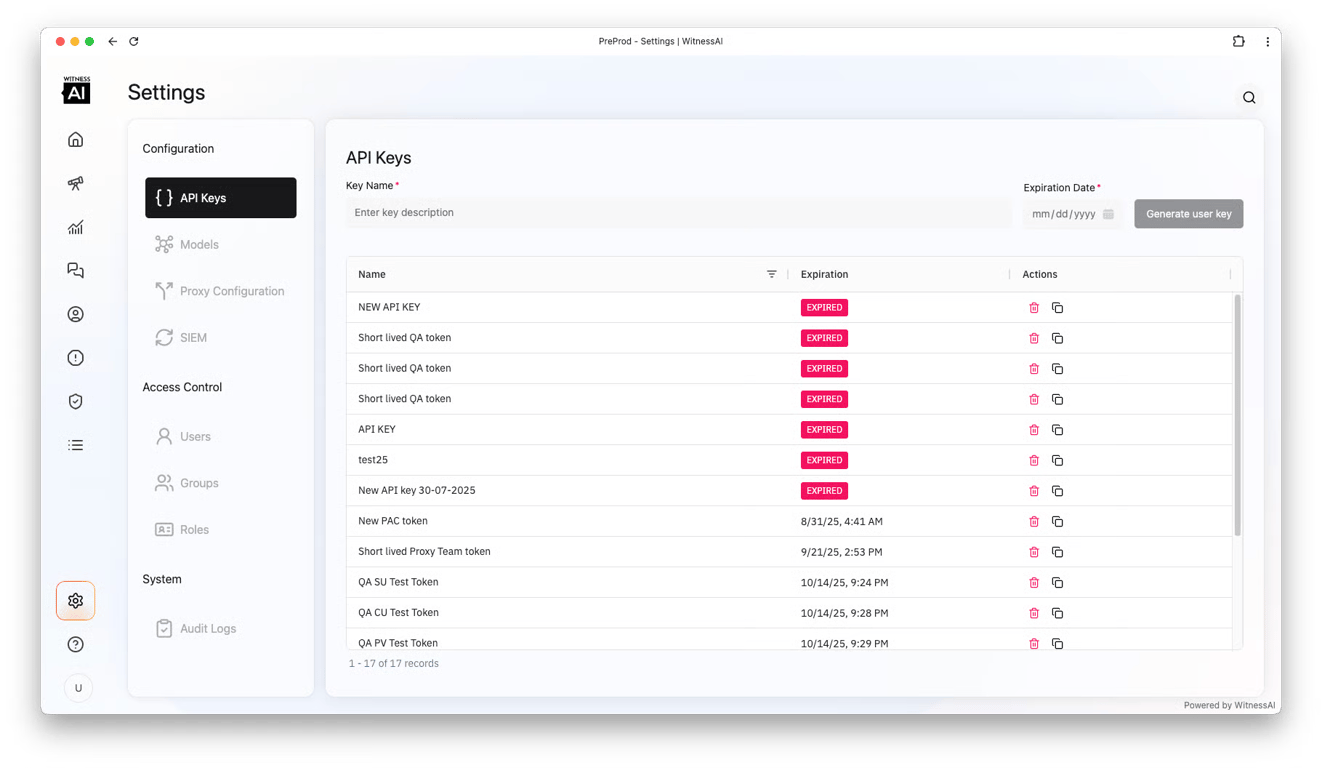Open the conversations chat-bubbles sidebar icon
1322x768 pixels.
tap(76, 271)
